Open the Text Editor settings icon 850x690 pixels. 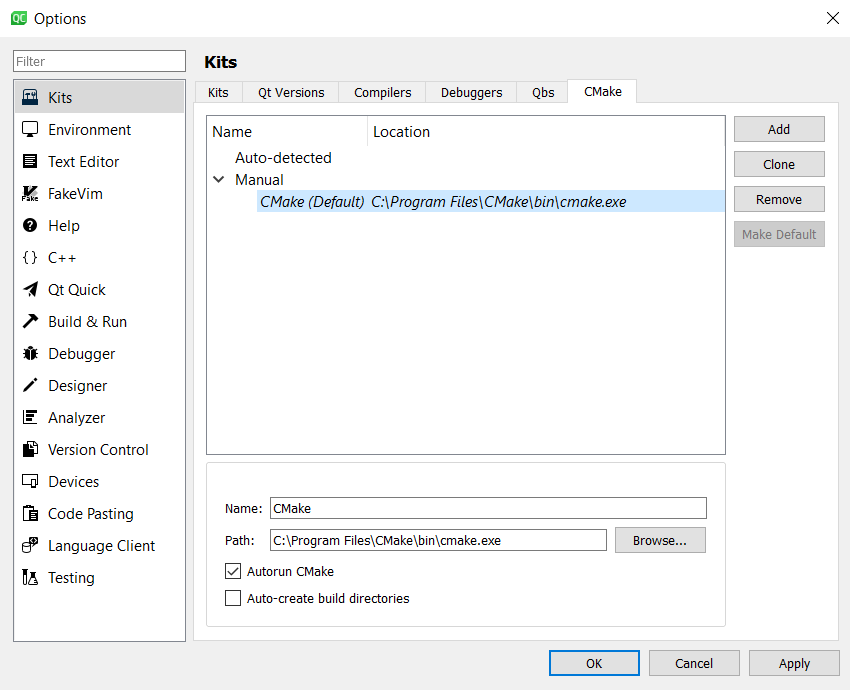30,162
